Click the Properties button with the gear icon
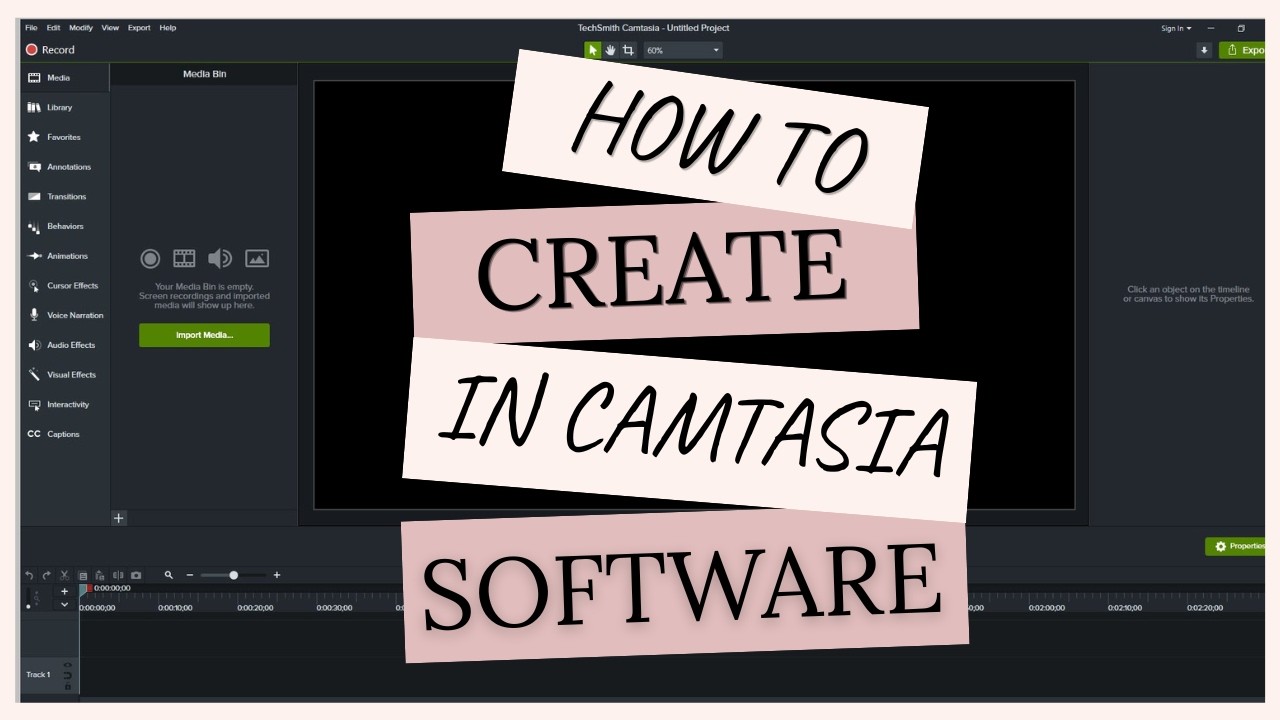 [1236, 546]
